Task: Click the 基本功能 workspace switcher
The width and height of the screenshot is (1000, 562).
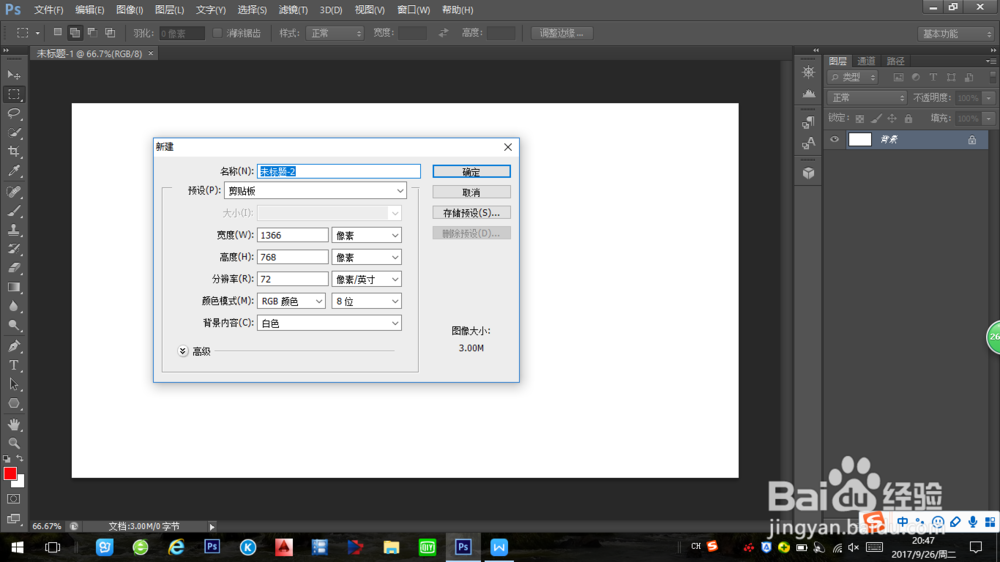Action: pyautogui.click(x=956, y=34)
